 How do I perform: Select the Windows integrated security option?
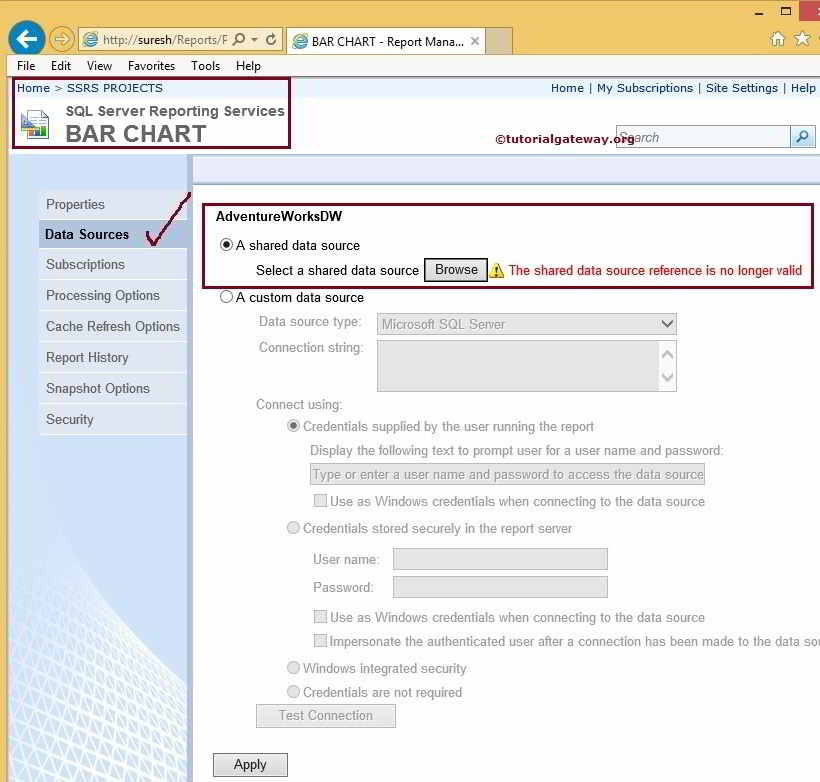click(294, 668)
